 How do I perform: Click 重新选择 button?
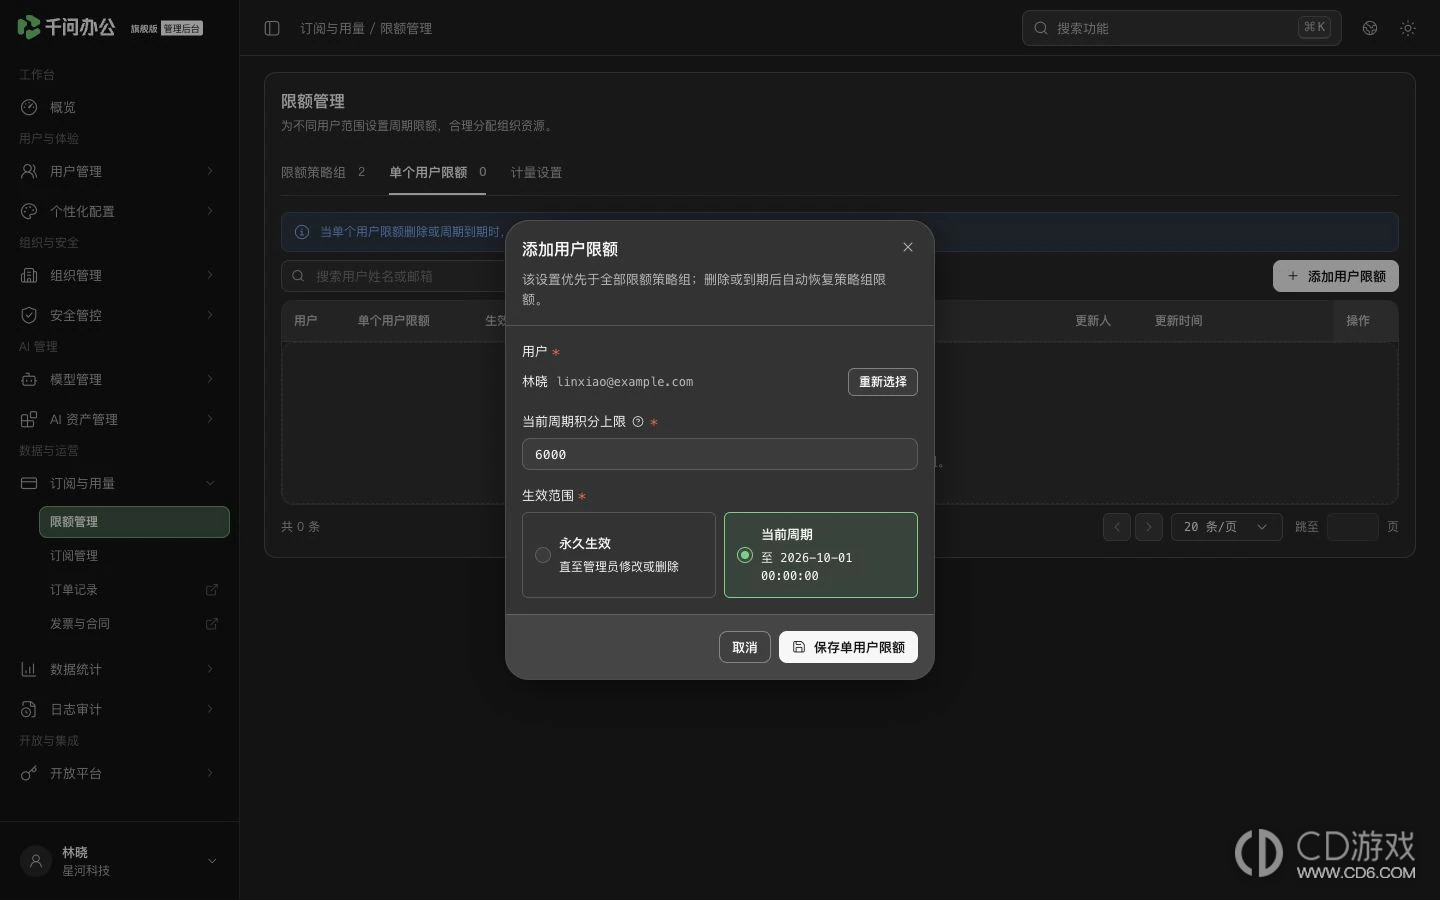coord(883,382)
